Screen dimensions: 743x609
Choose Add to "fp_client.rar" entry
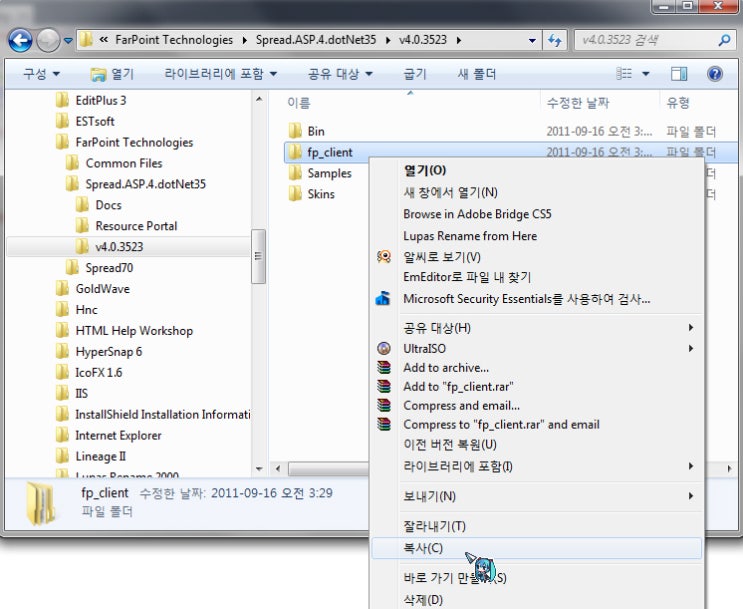click(536, 387)
